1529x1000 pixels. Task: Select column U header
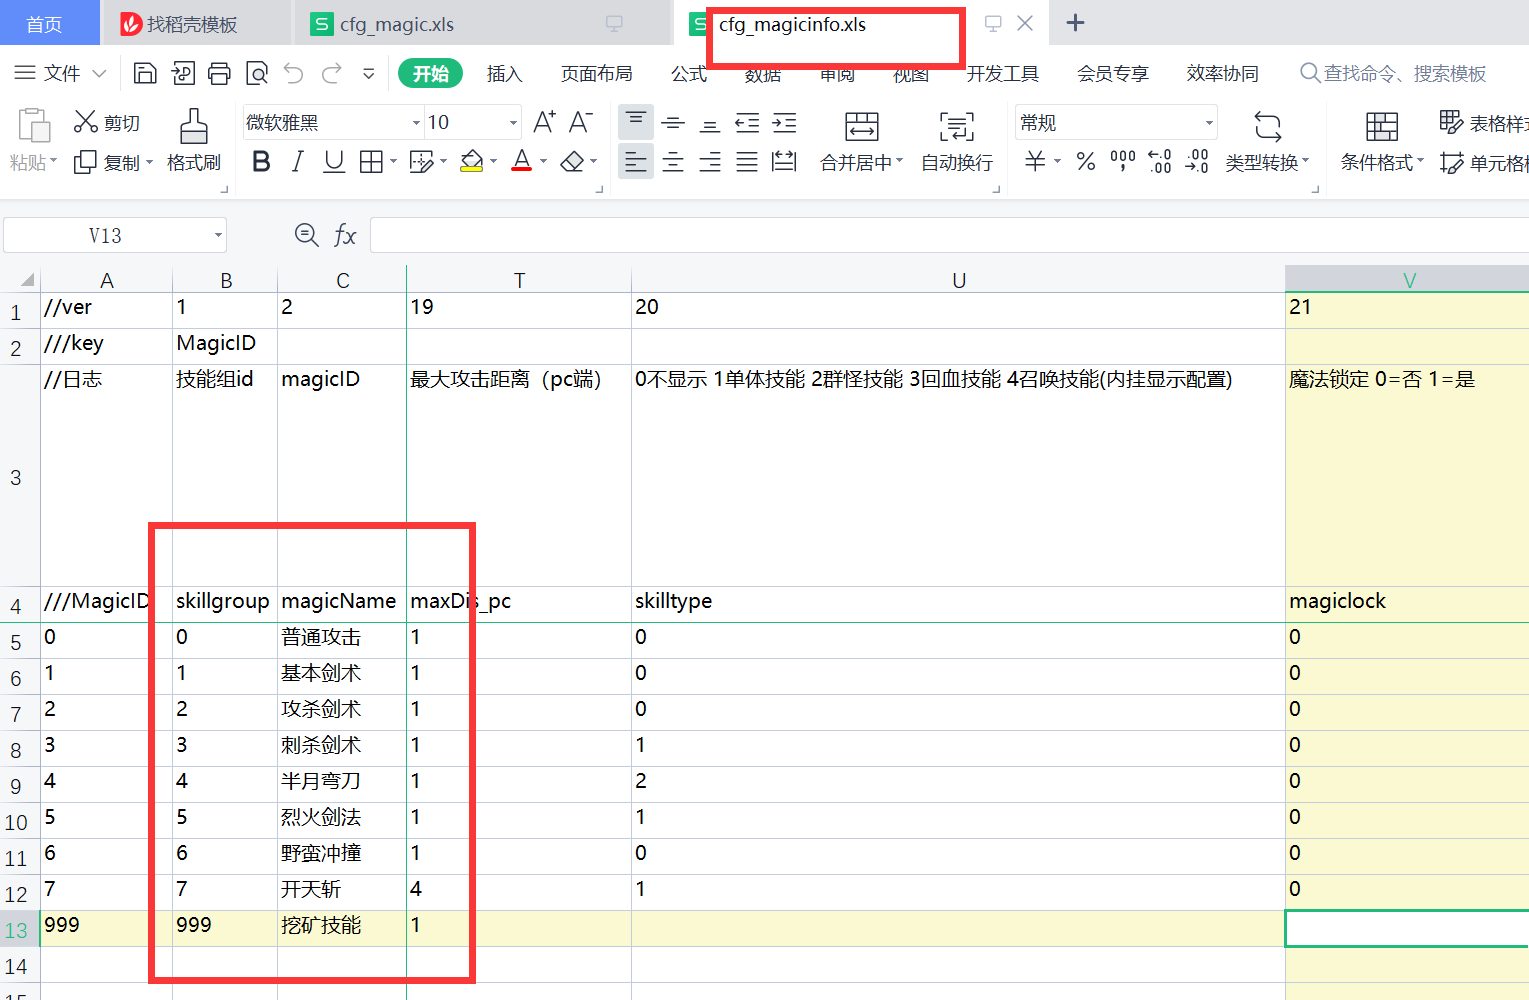tap(958, 280)
